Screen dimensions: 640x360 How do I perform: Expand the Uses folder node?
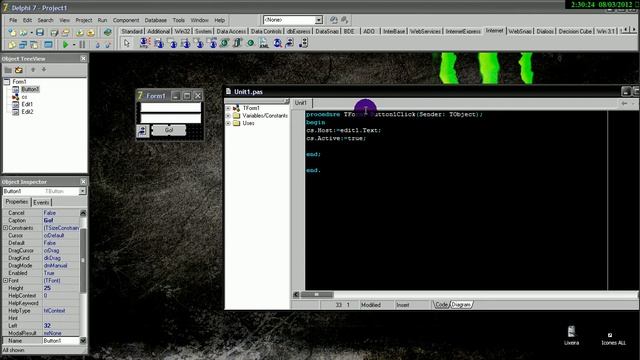[228, 123]
